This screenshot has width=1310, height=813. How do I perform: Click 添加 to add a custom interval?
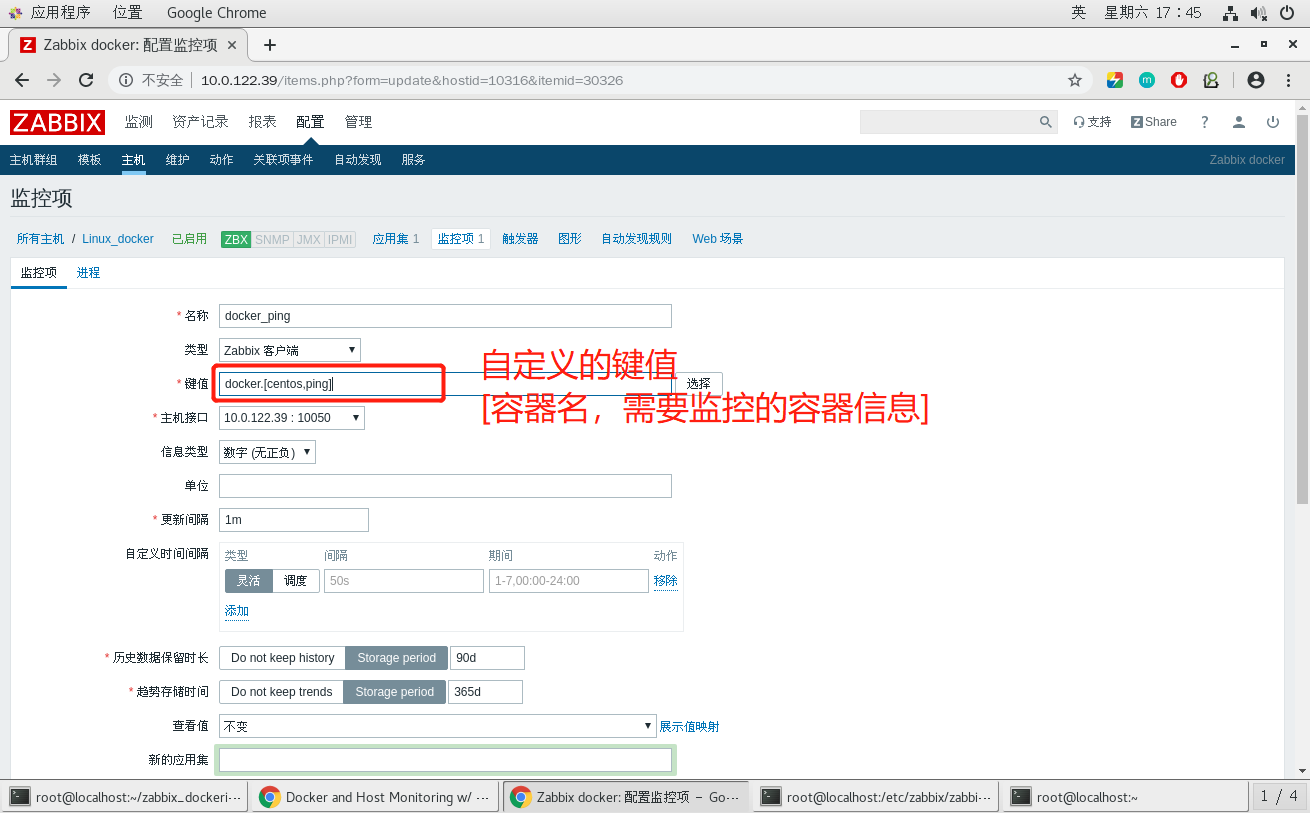[x=237, y=610]
